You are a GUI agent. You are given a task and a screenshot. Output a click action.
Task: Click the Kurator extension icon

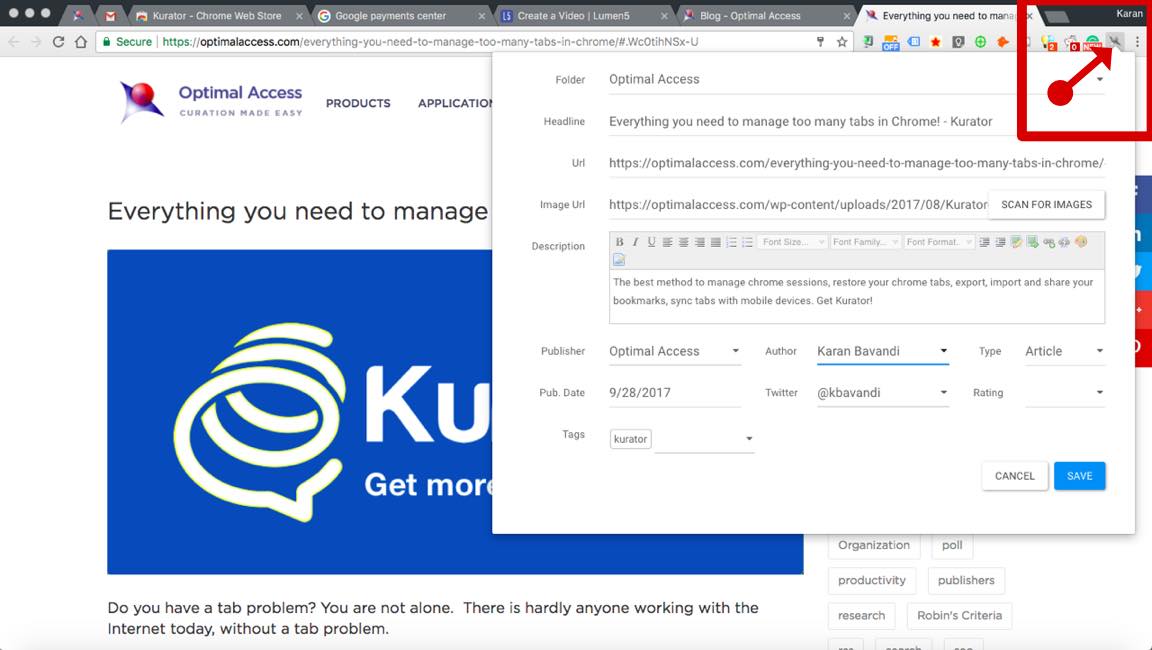(x=1115, y=41)
